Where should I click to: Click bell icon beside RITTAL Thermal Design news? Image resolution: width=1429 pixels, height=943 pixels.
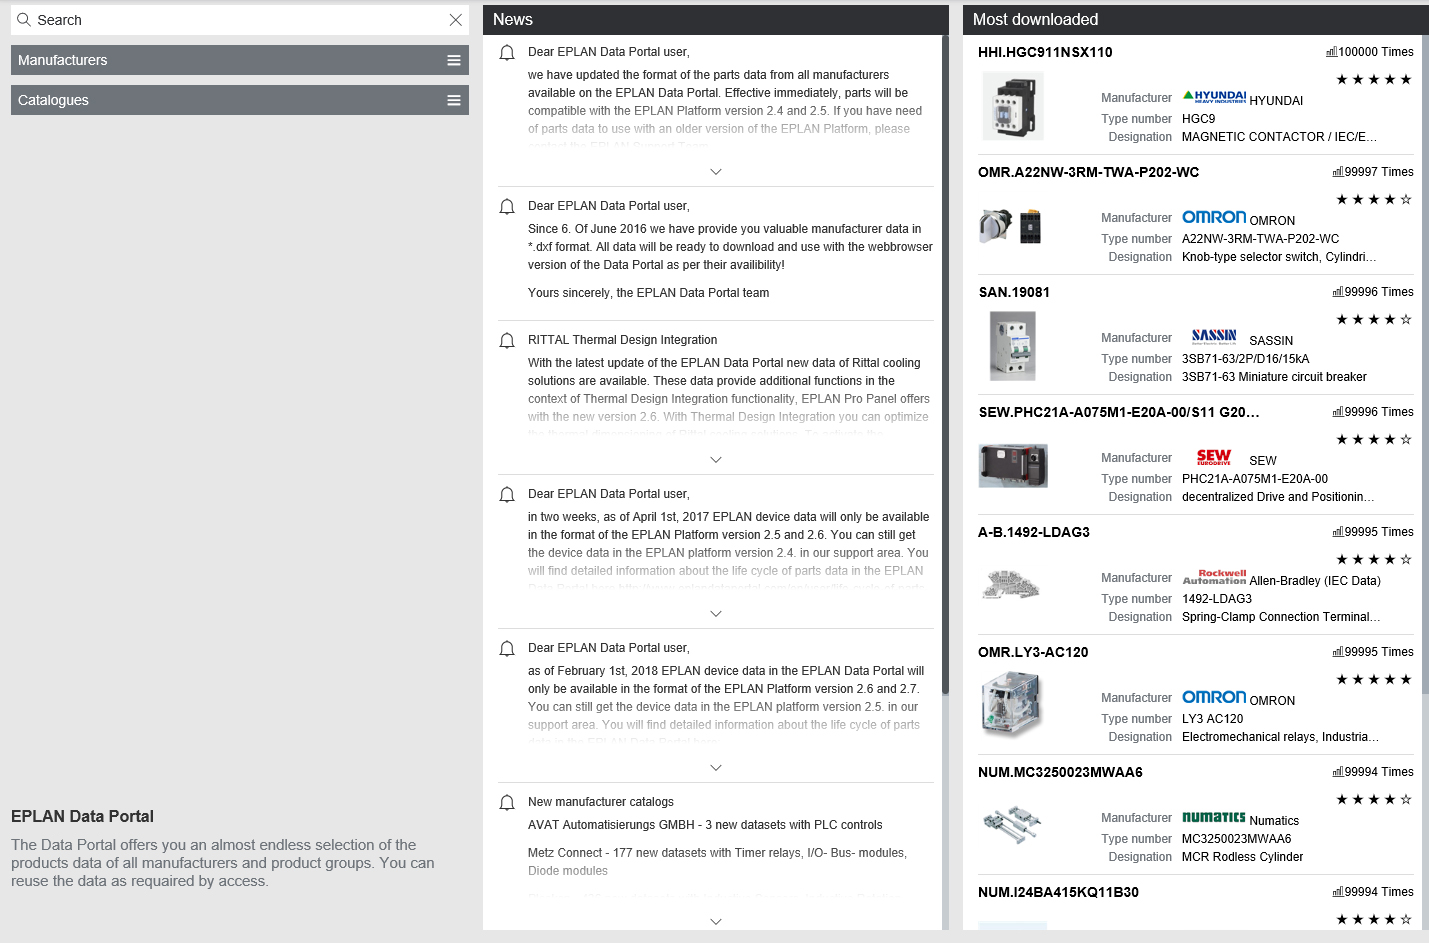507,341
